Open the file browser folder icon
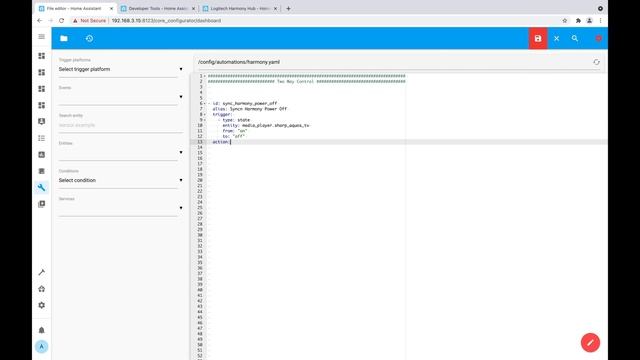Screen dimensions: 640x360 (x=64, y=38)
